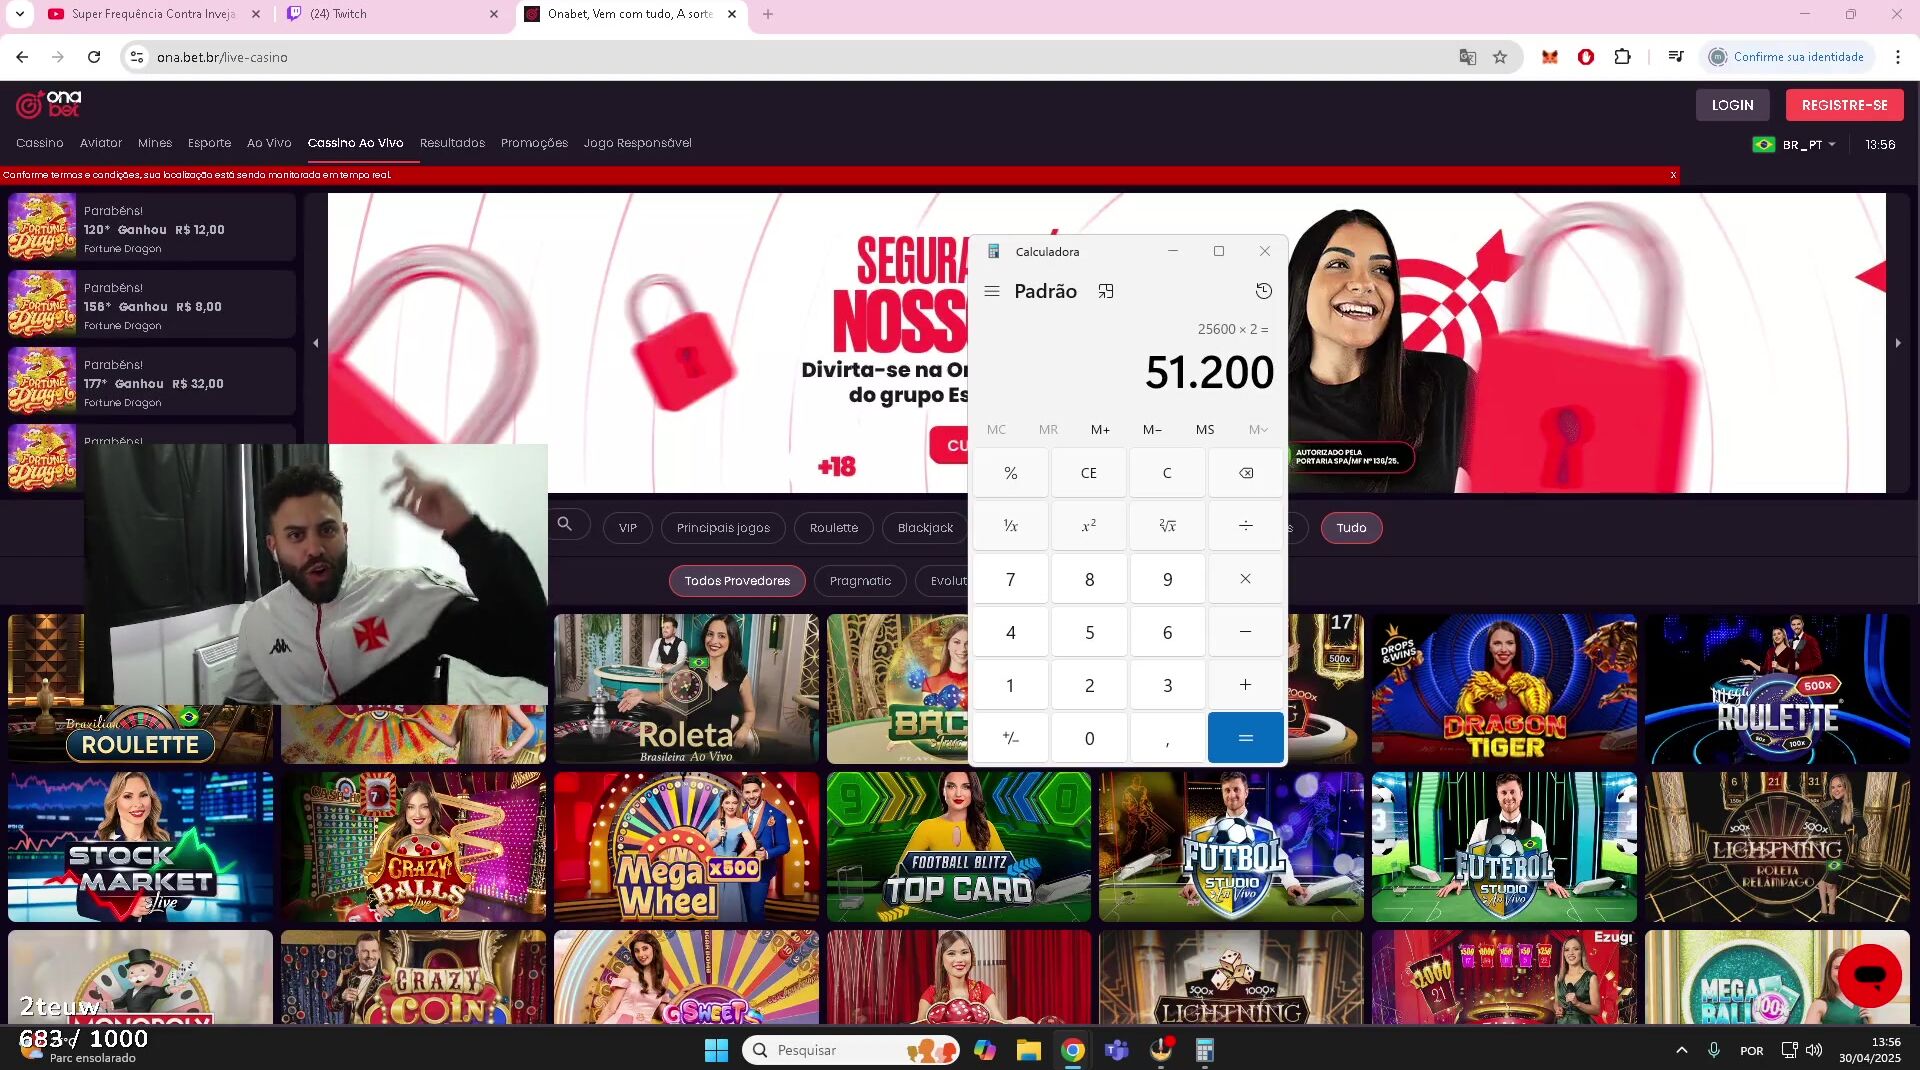Click the Ona Bet logo
This screenshot has height=1070, width=1920.
pyautogui.click(x=49, y=103)
